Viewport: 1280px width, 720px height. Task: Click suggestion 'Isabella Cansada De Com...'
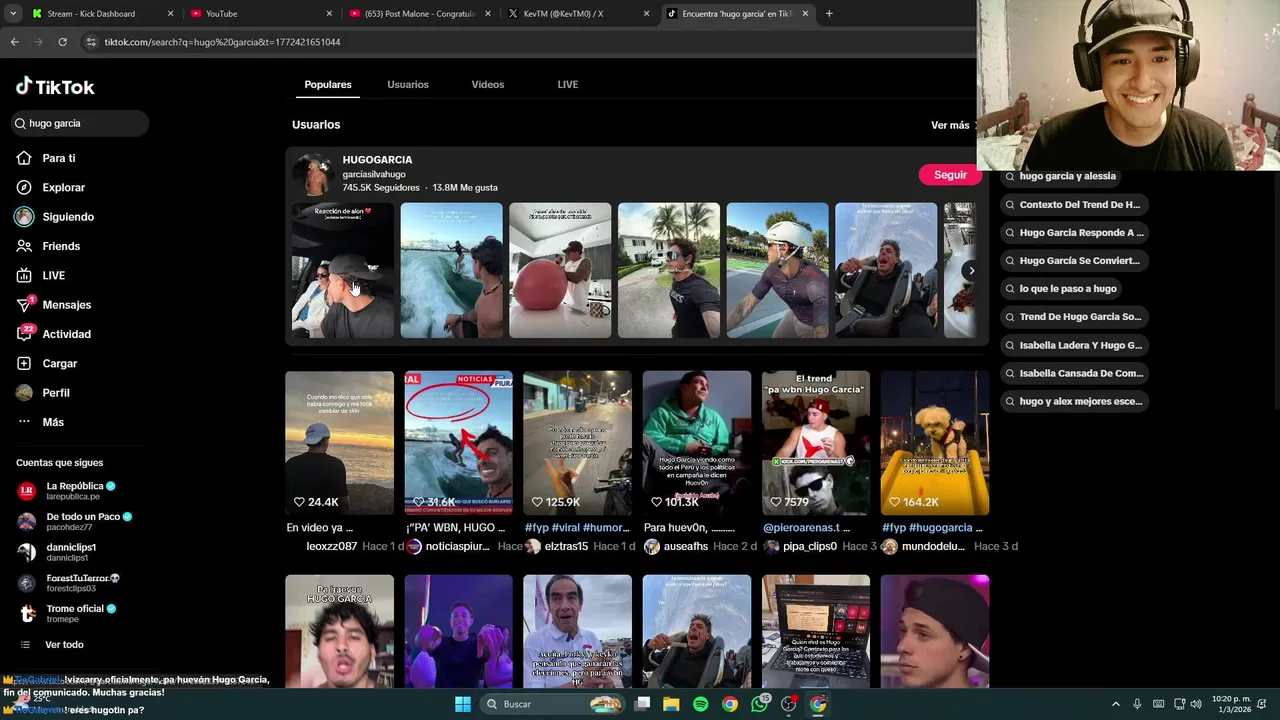click(1073, 373)
